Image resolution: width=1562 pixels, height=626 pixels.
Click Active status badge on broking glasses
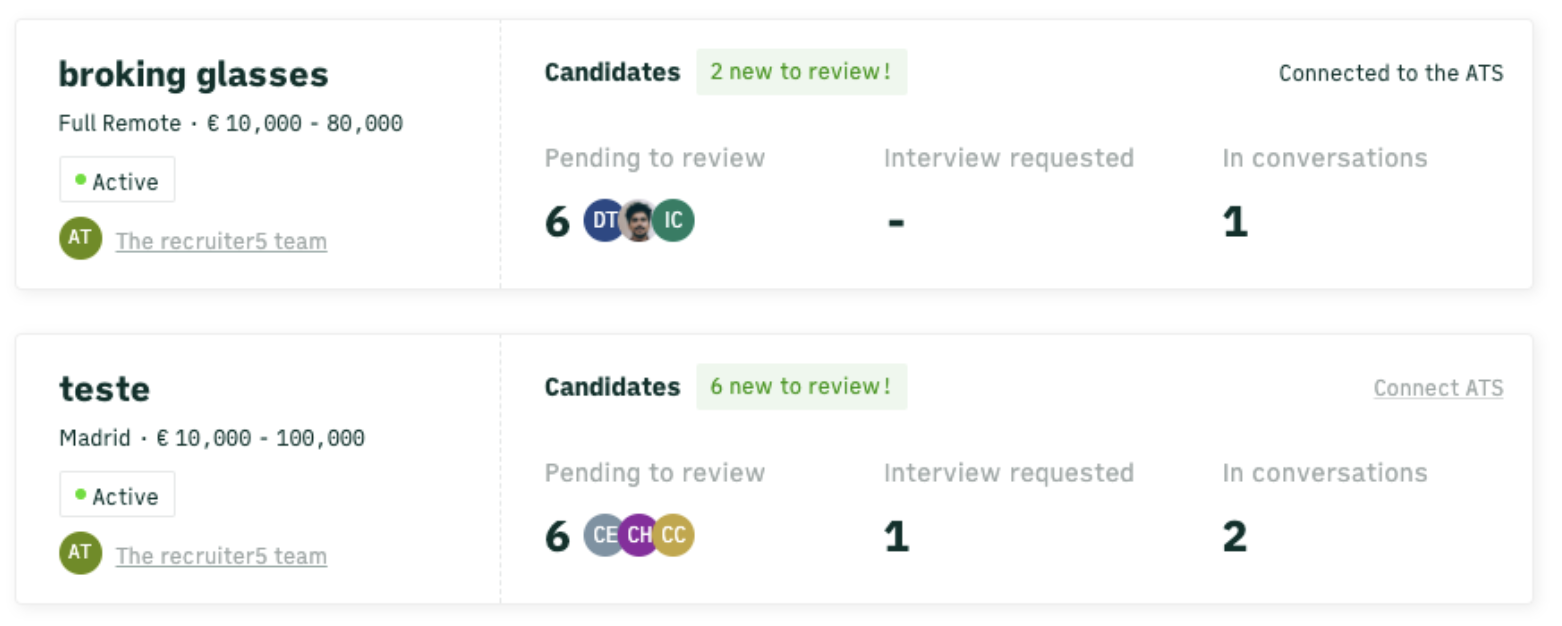pyautogui.click(x=117, y=180)
